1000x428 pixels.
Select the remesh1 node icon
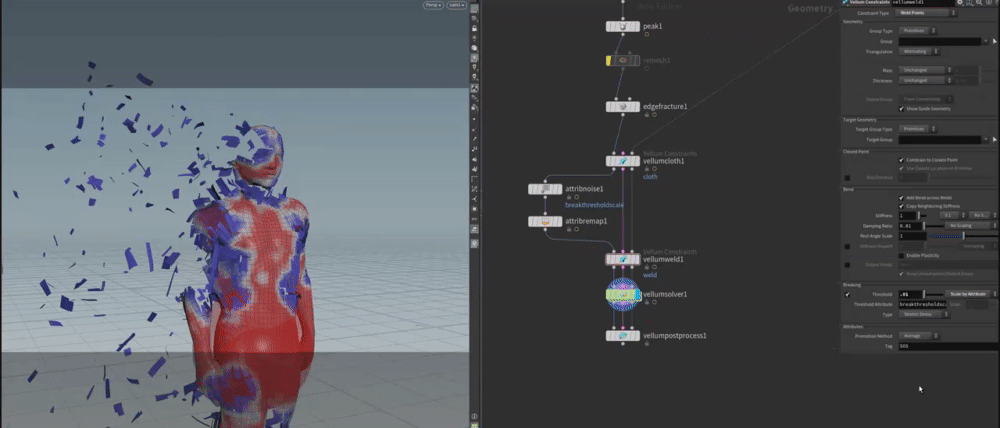click(x=624, y=60)
